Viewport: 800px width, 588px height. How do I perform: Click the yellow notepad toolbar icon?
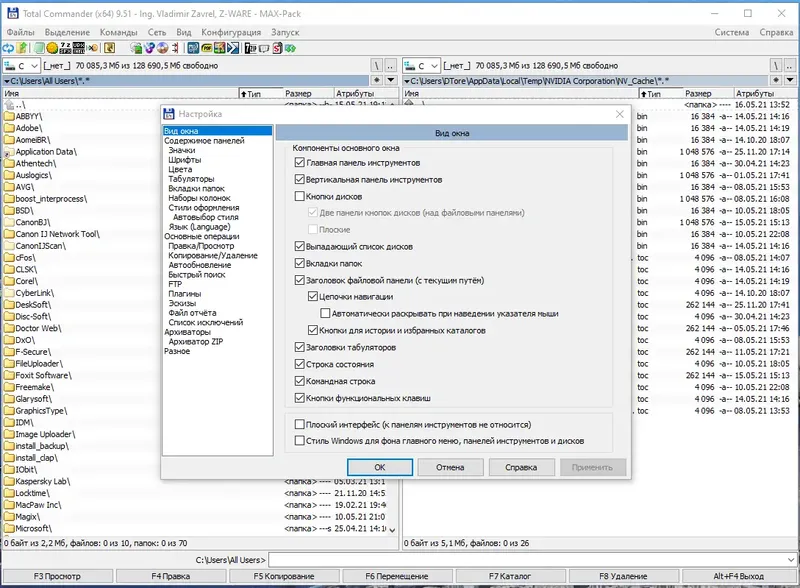109,48
